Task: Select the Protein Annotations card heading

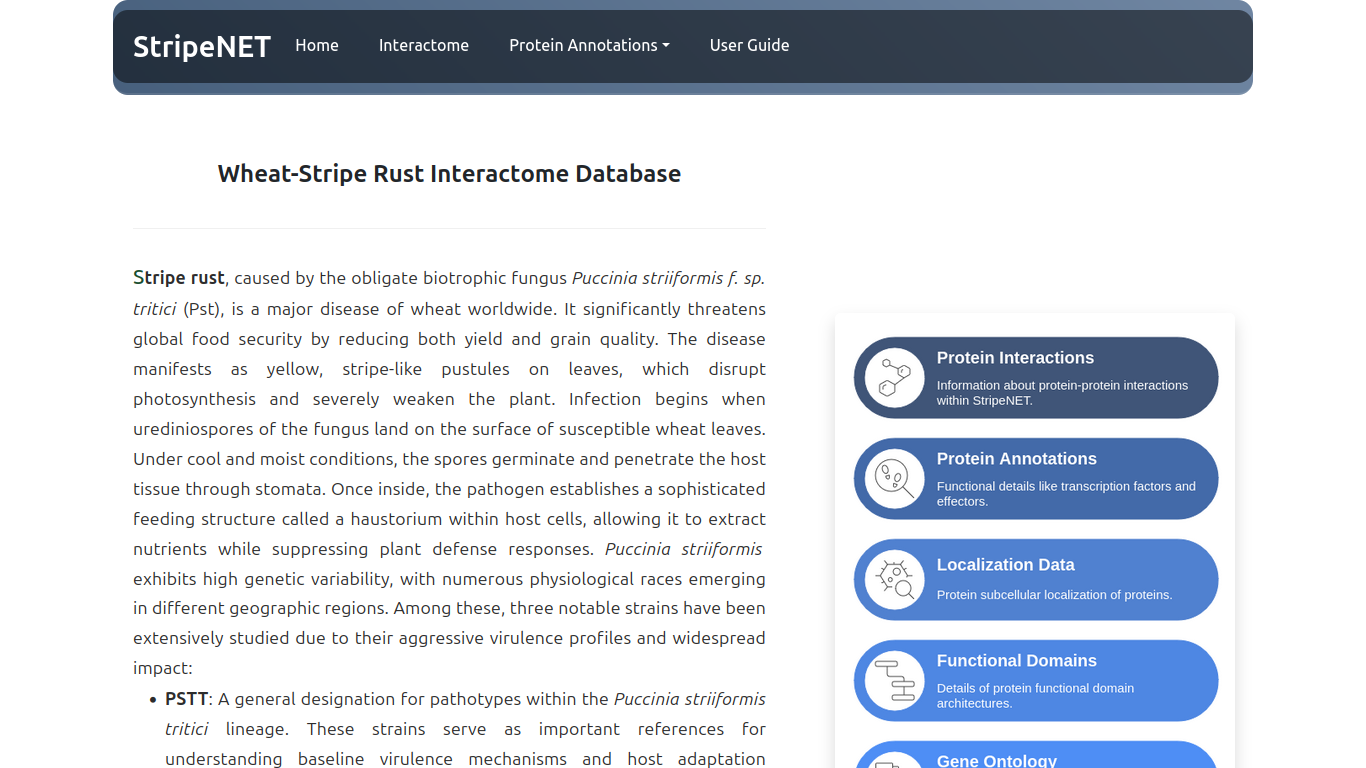Action: [x=1016, y=459]
